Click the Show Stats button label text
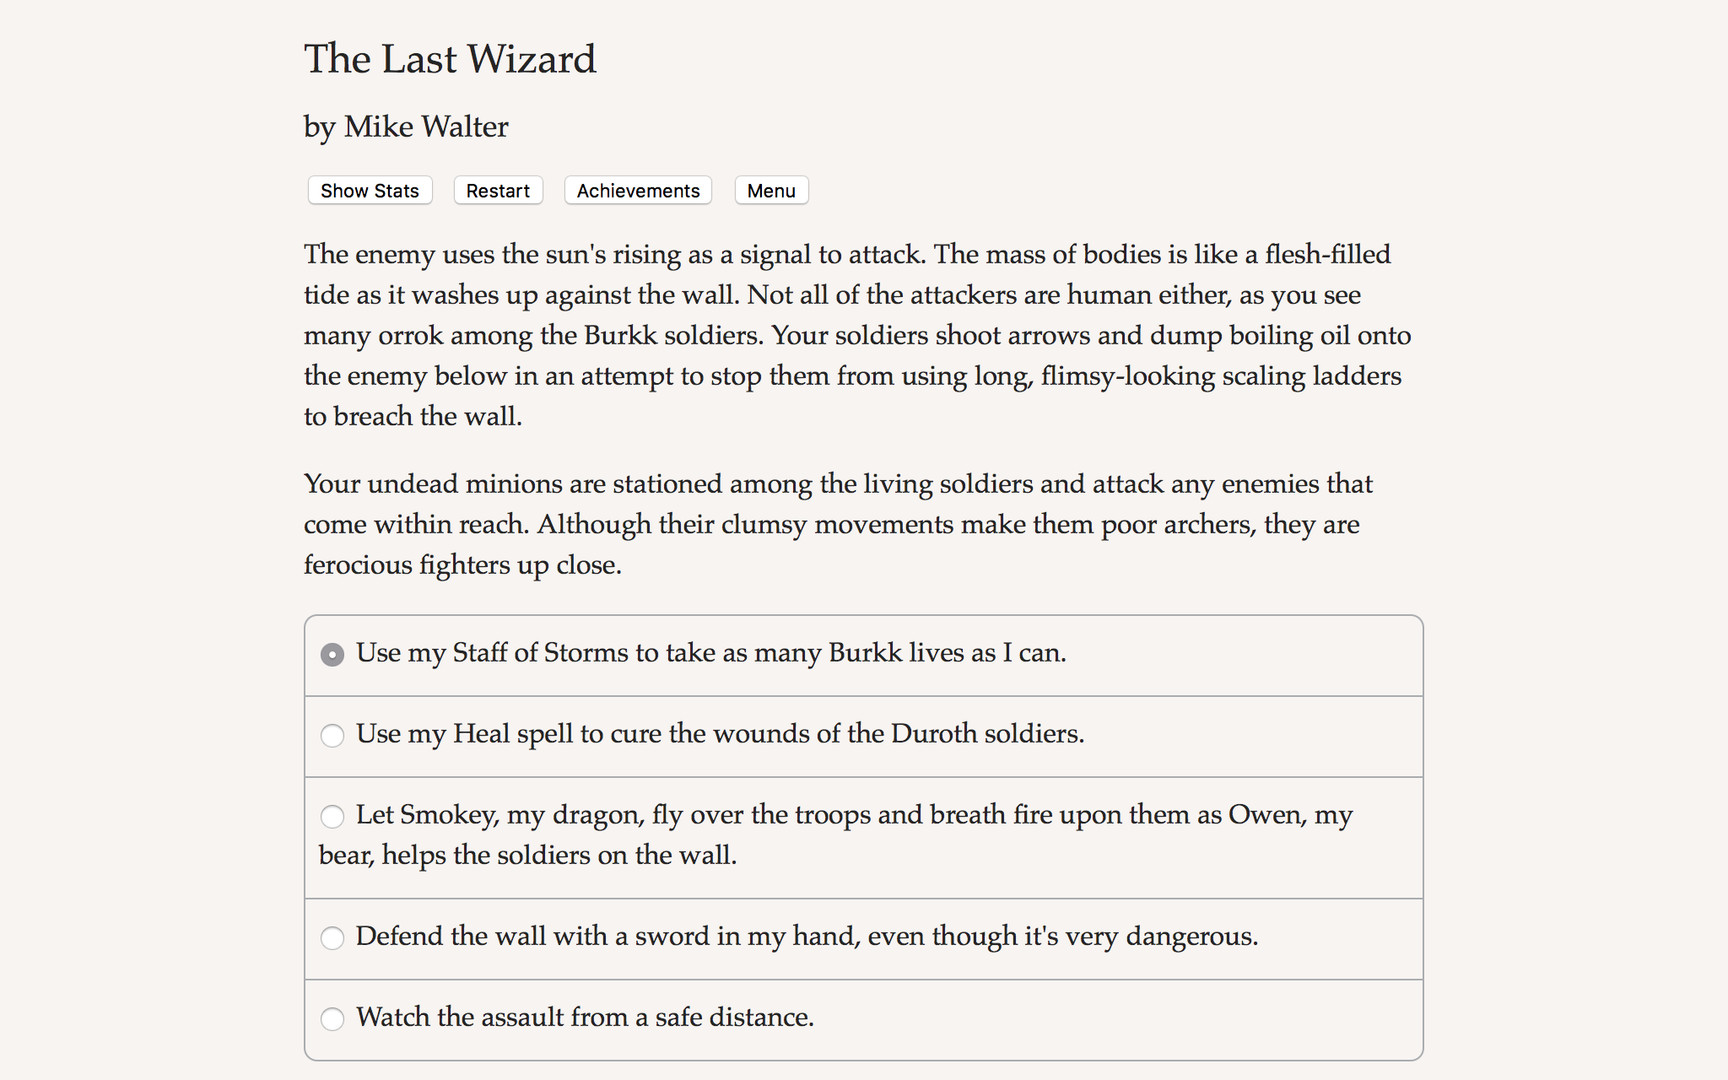This screenshot has height=1080, width=1728. tap(369, 190)
